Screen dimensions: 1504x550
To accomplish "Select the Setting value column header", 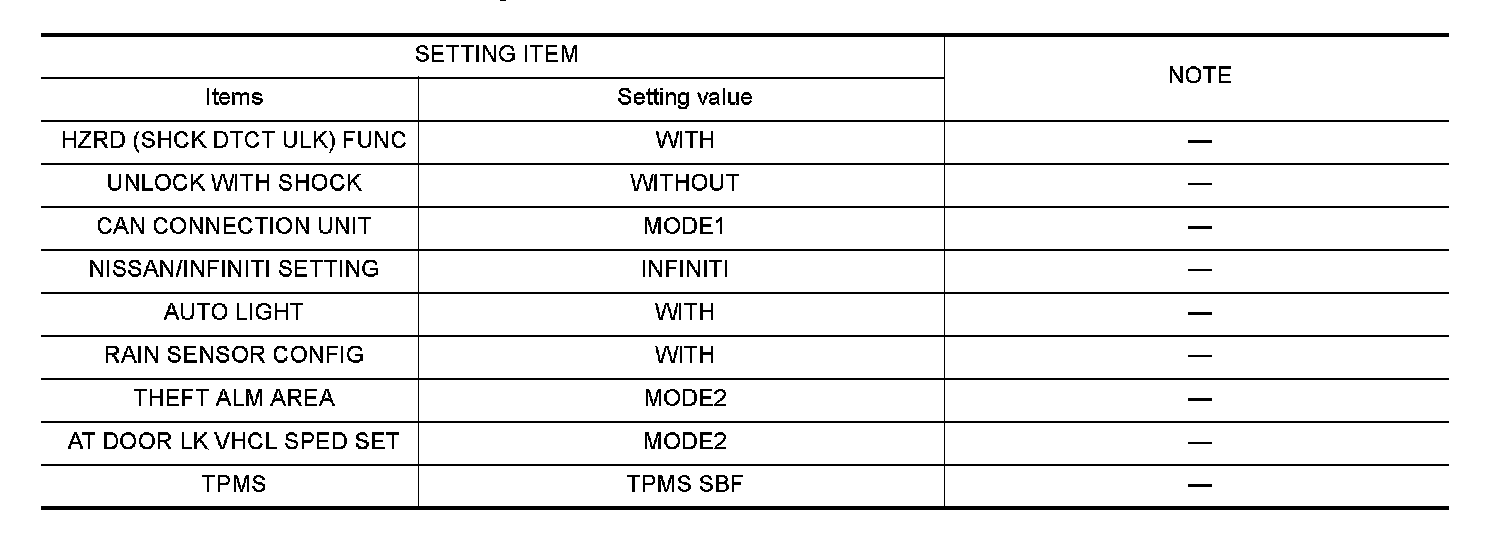I will (684, 97).
